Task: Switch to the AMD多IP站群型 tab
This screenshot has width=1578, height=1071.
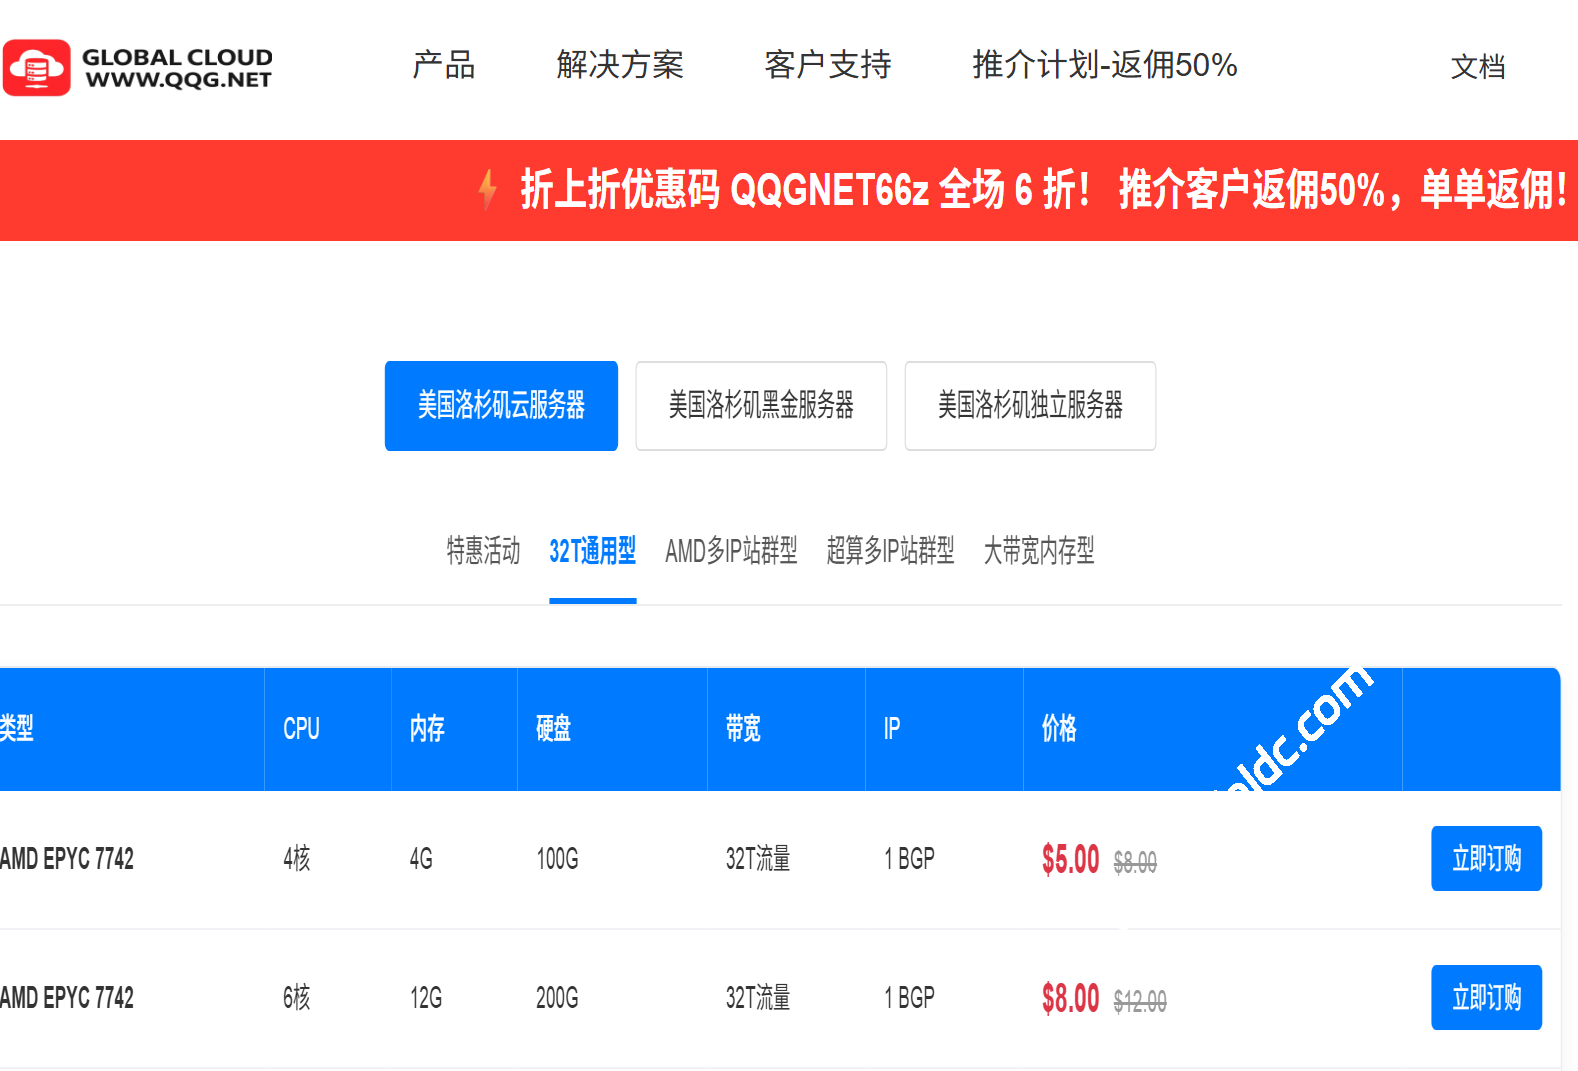Action: click(x=731, y=551)
